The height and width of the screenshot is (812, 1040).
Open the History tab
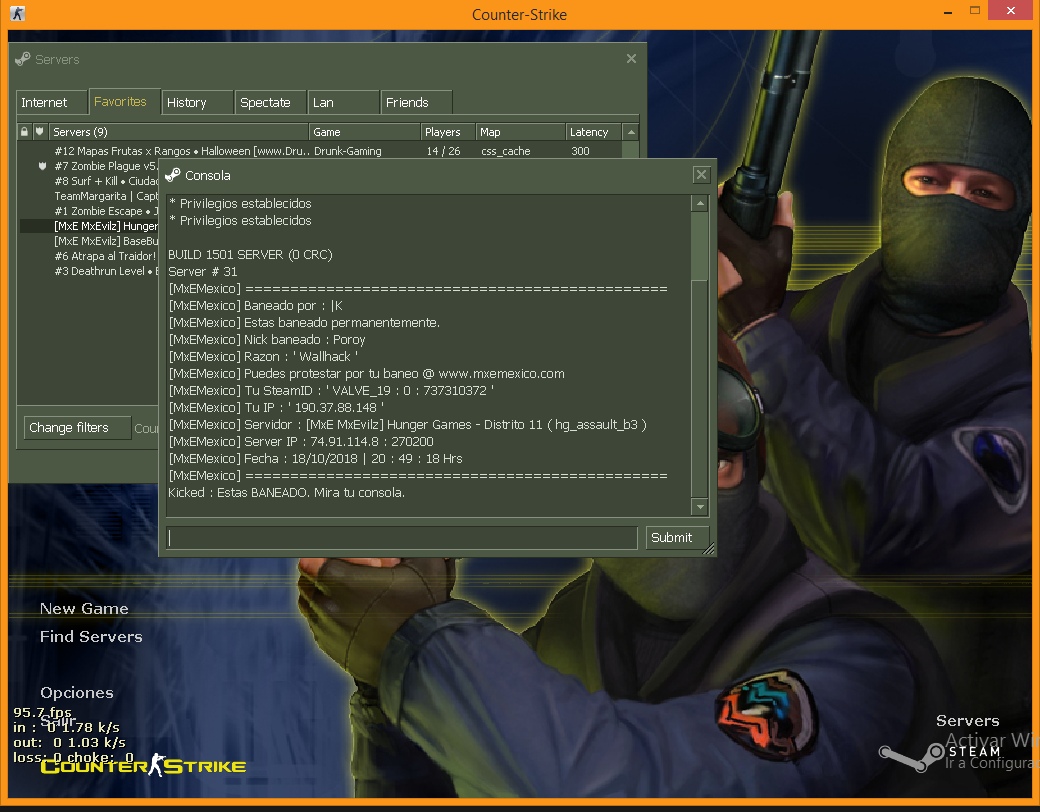click(197, 103)
